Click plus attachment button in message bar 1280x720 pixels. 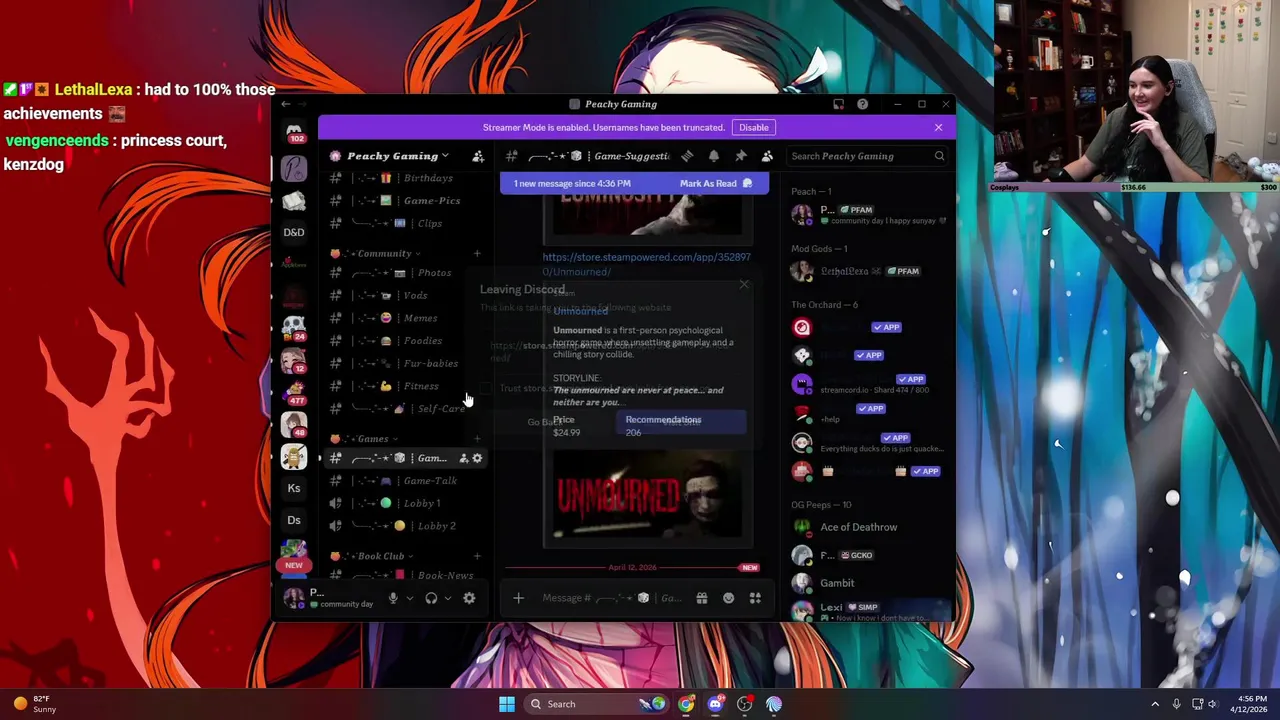518,598
